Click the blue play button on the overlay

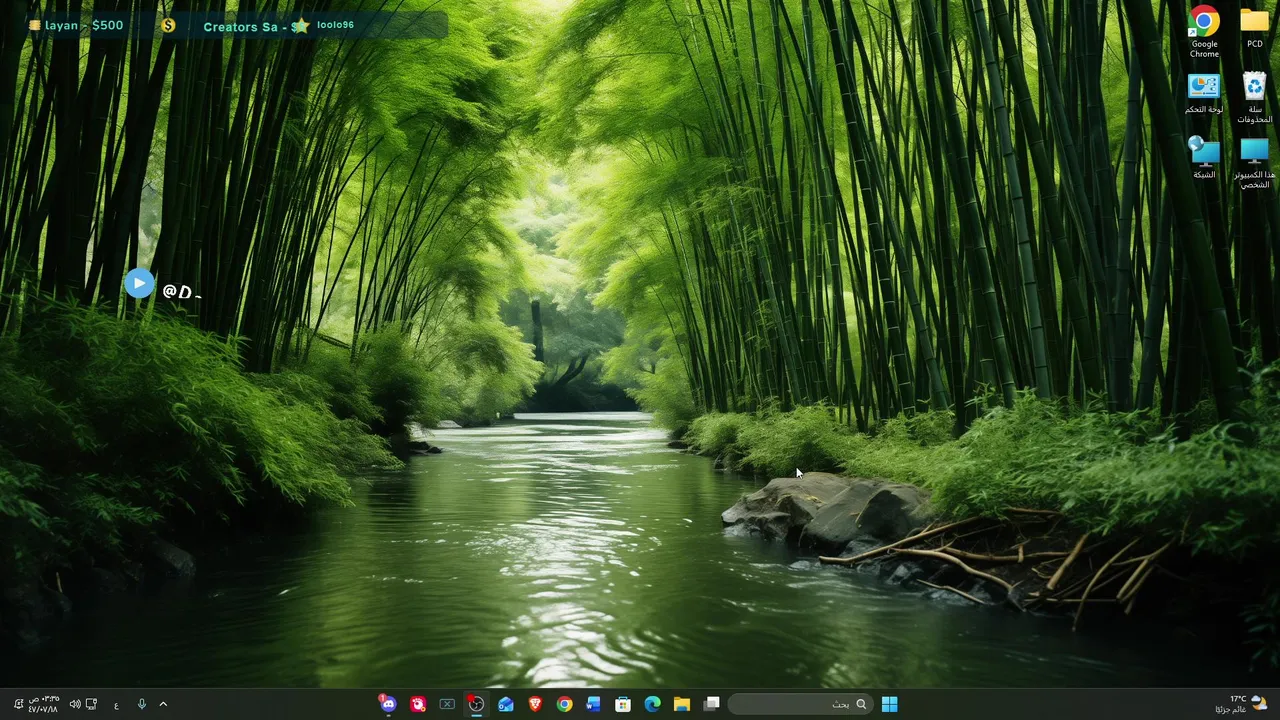coord(139,284)
